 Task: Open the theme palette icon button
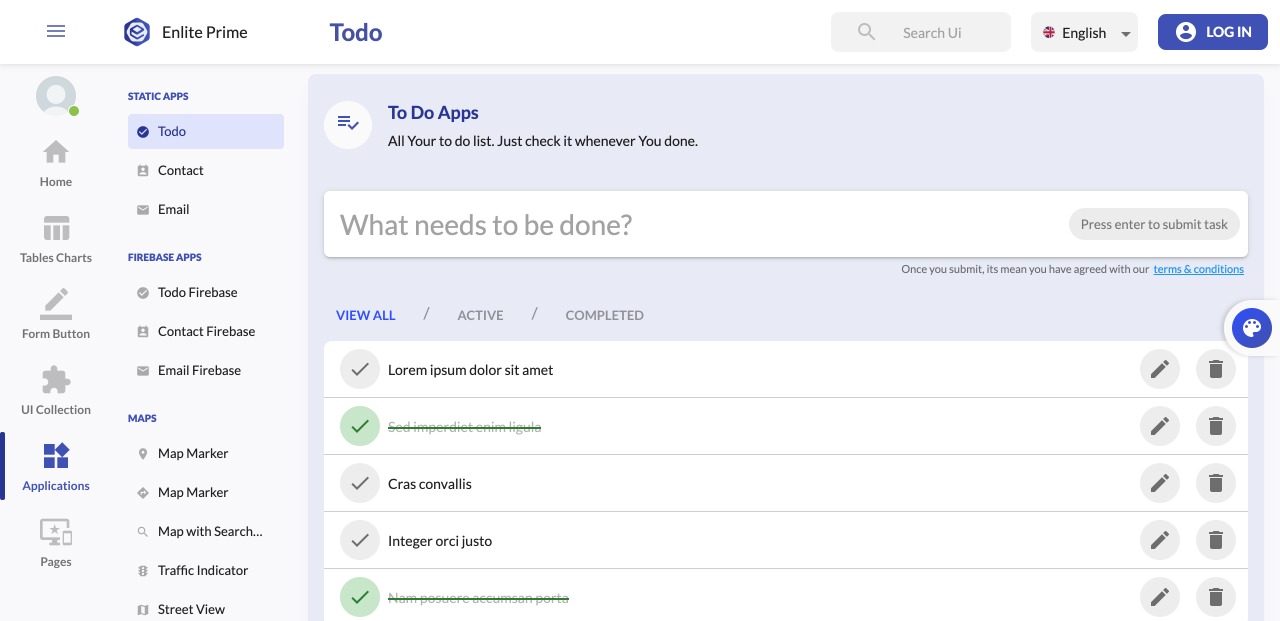1251,327
